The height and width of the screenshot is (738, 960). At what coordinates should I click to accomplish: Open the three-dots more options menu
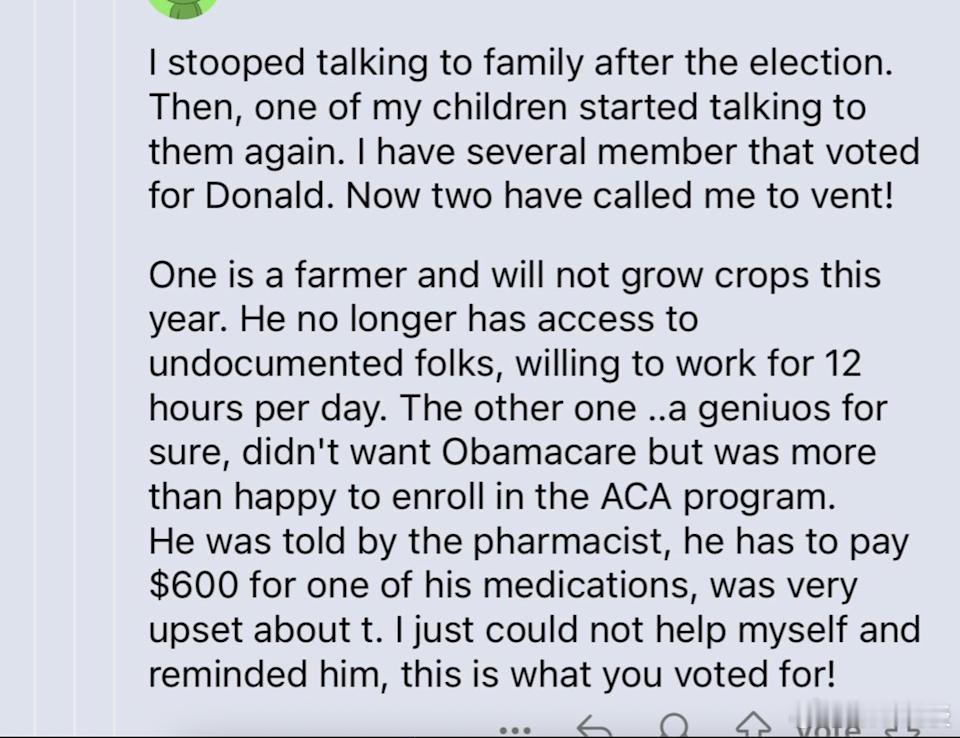(515, 730)
